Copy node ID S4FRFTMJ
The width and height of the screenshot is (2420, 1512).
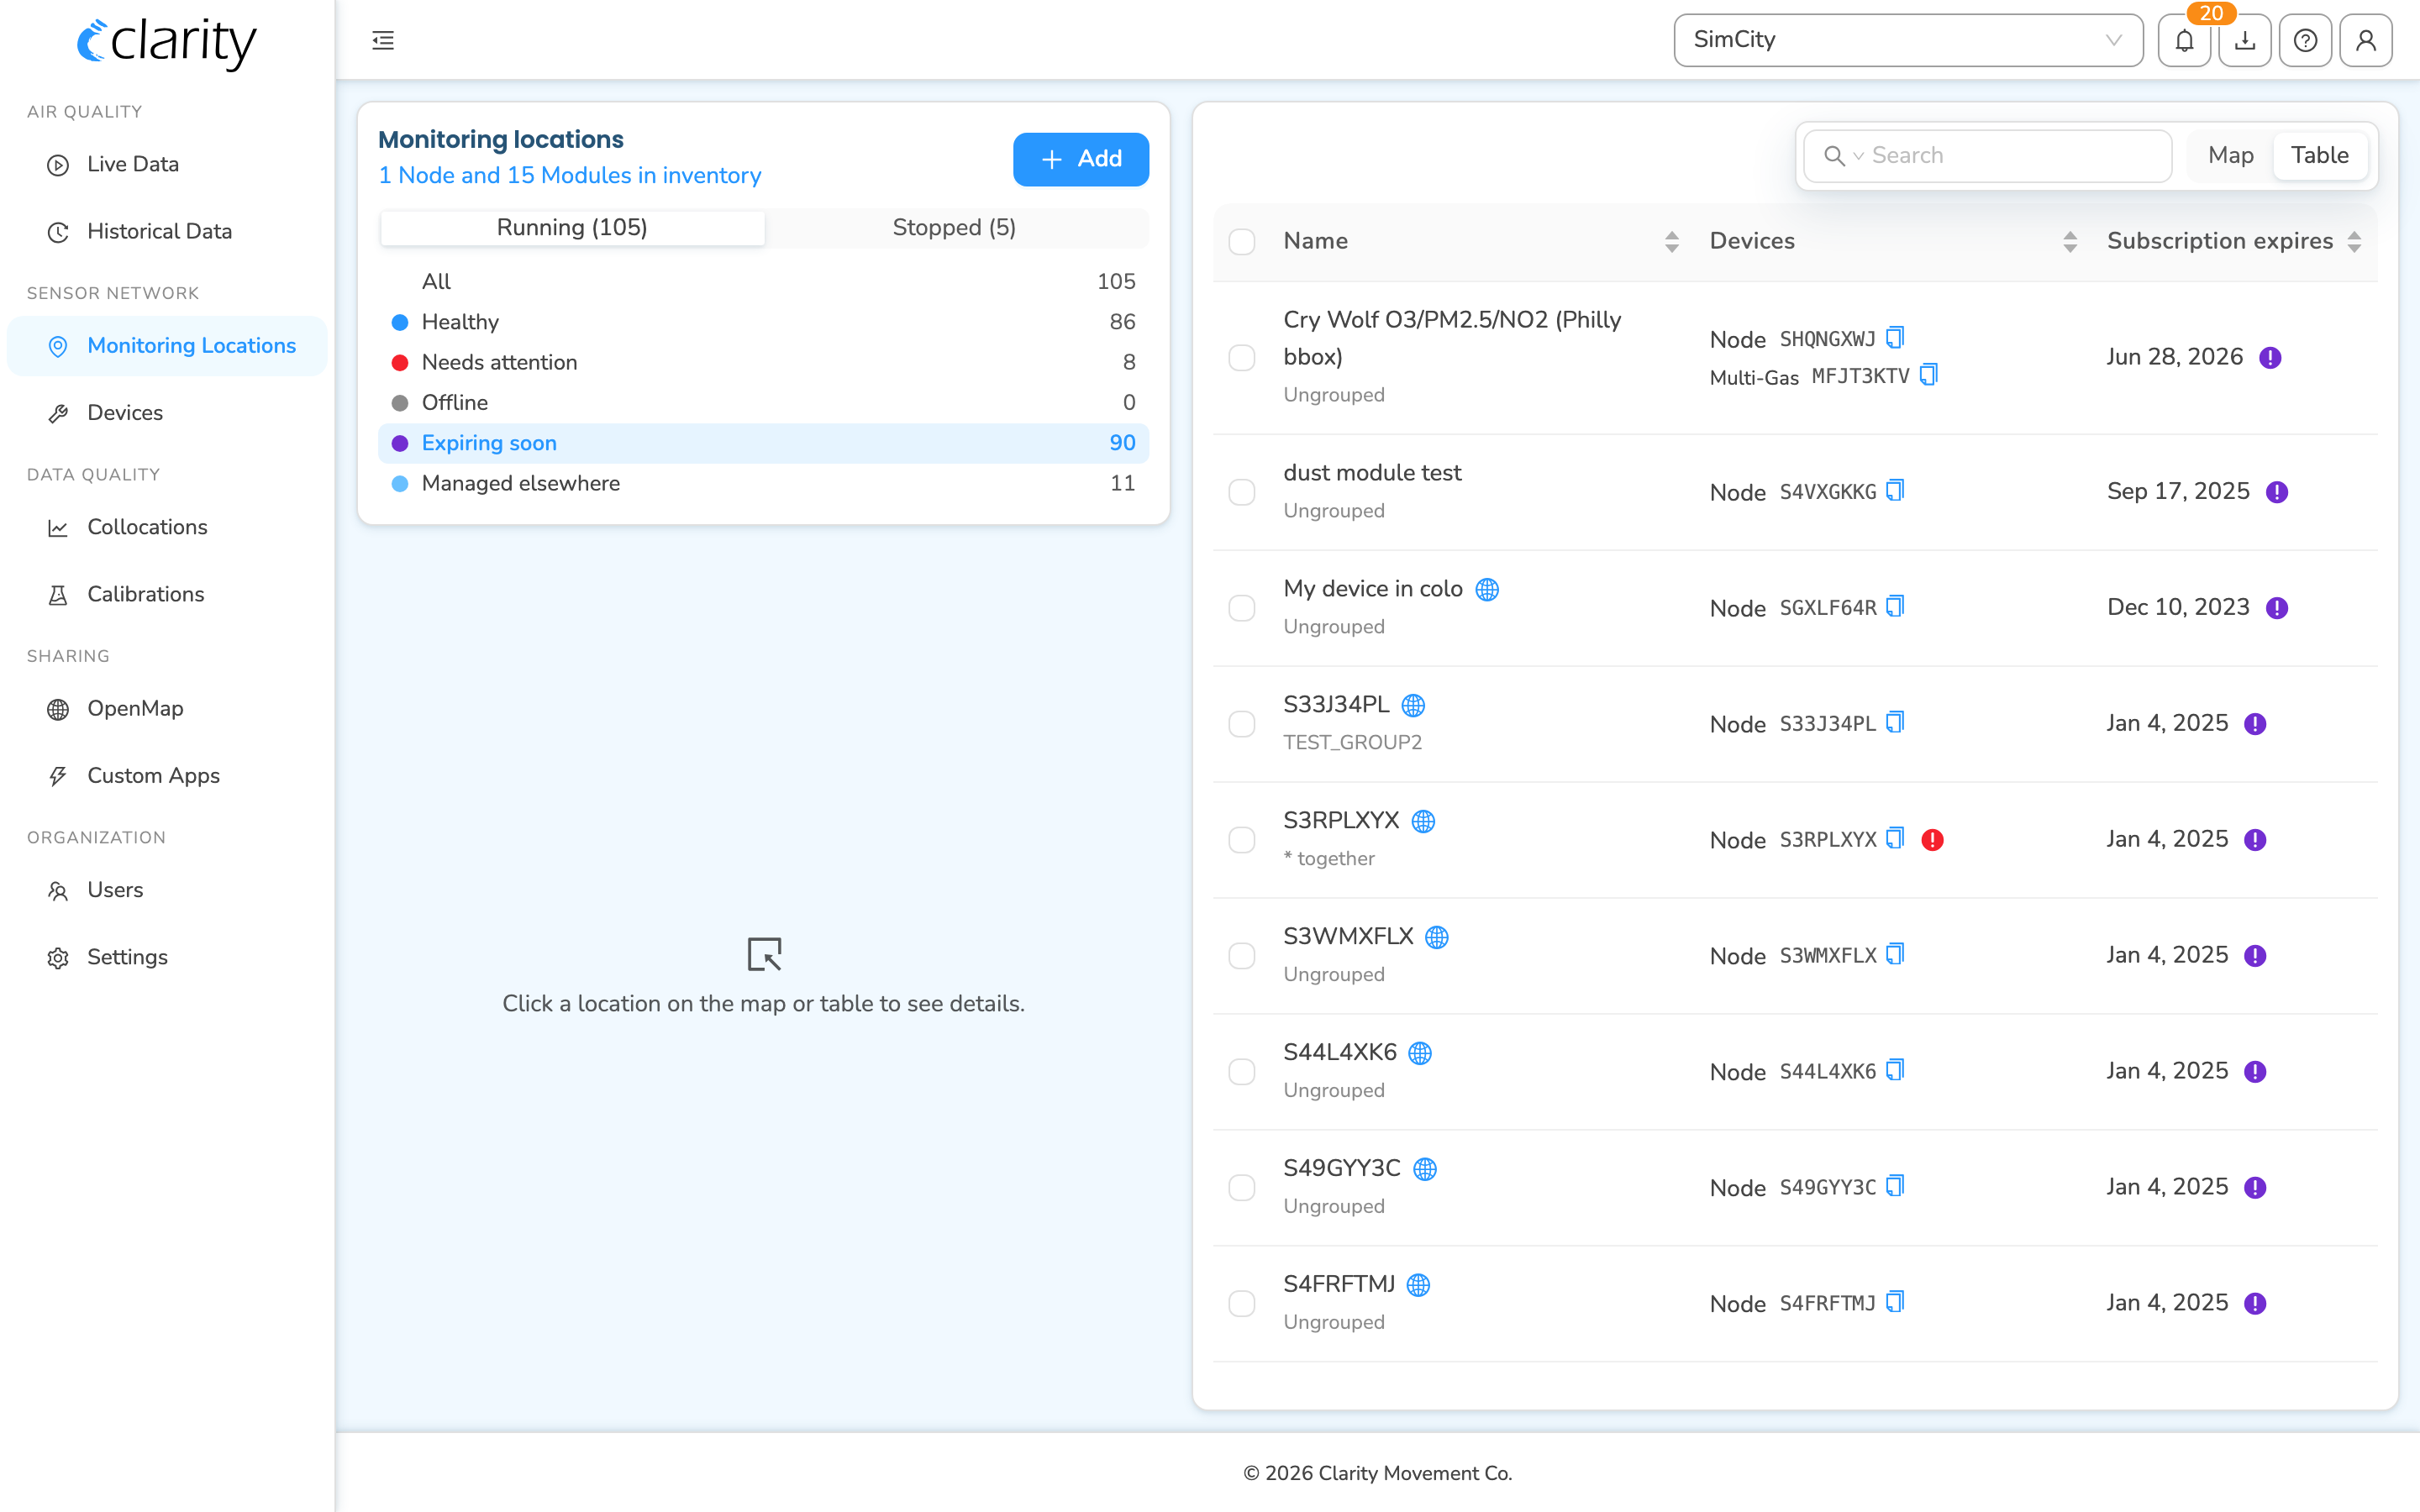click(1895, 1303)
